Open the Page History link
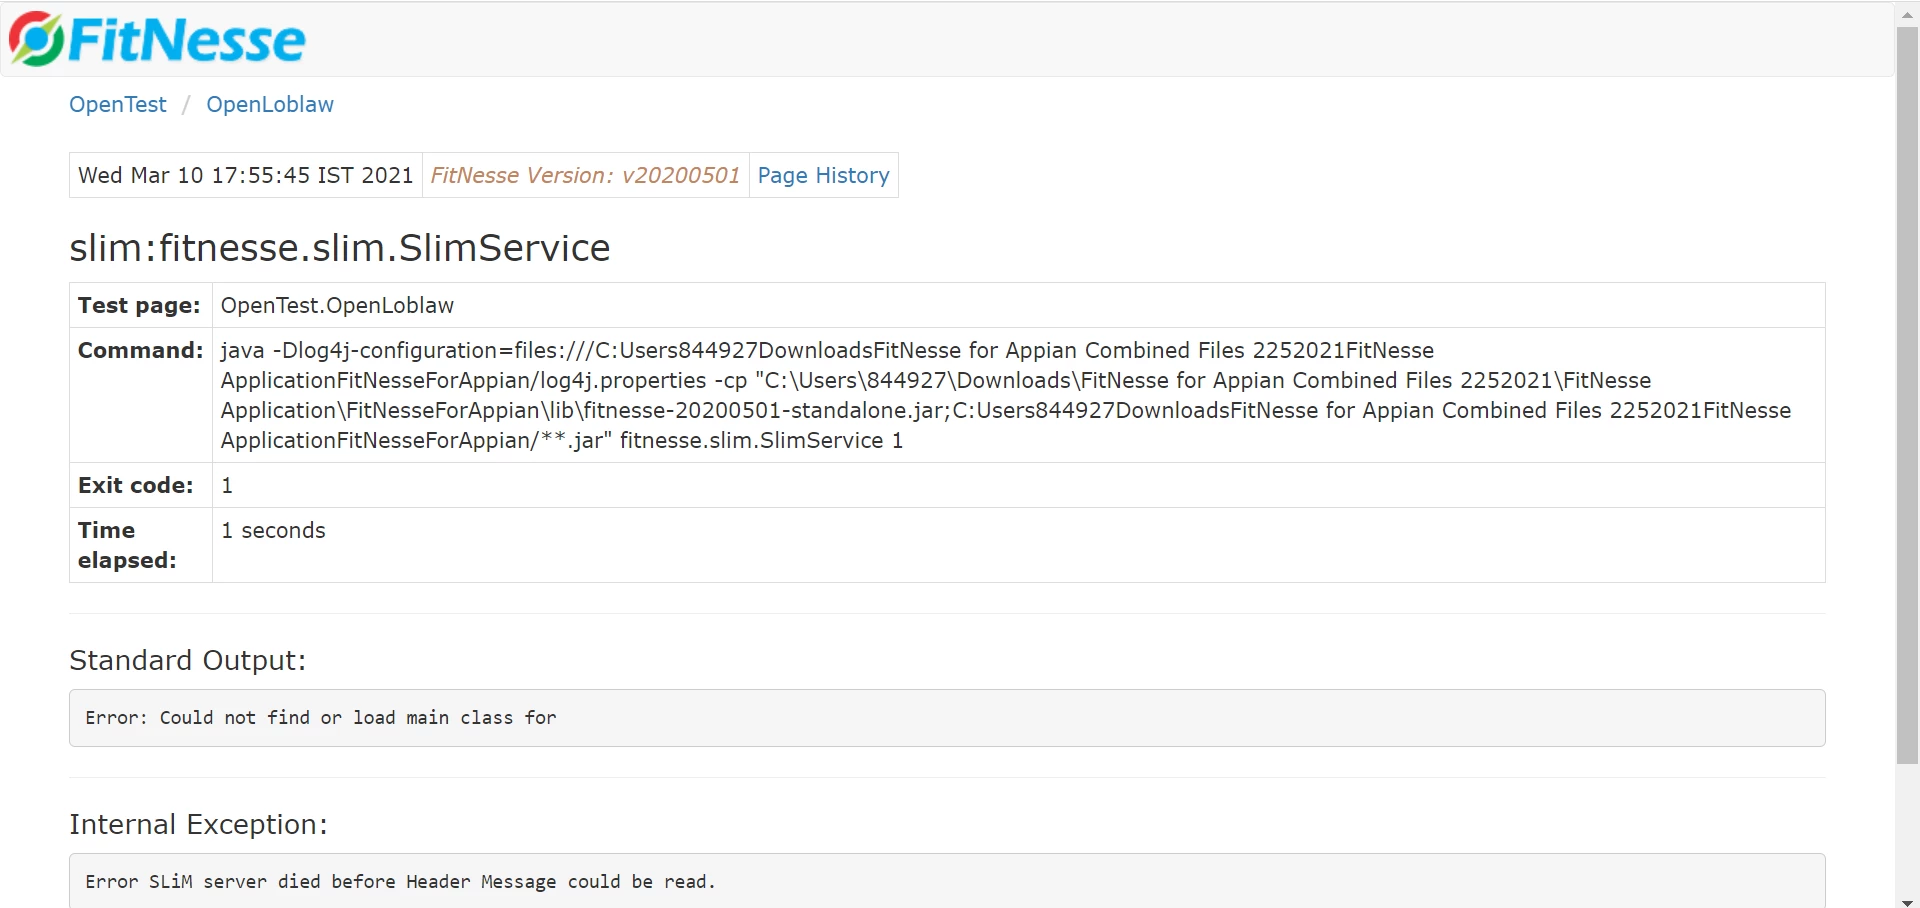Image resolution: width=1920 pixels, height=908 pixels. [823, 176]
